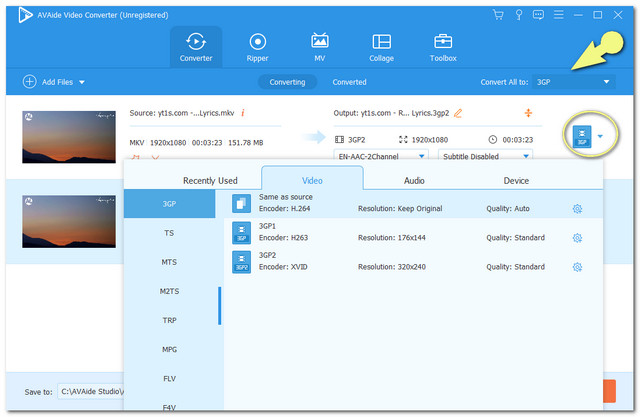
Task: Click the register key icon
Action: click(x=518, y=15)
